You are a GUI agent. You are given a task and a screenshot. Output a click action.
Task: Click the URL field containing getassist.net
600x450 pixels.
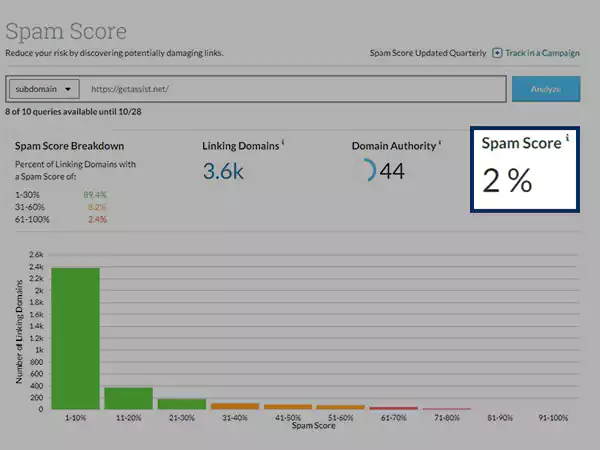[x=290, y=89]
